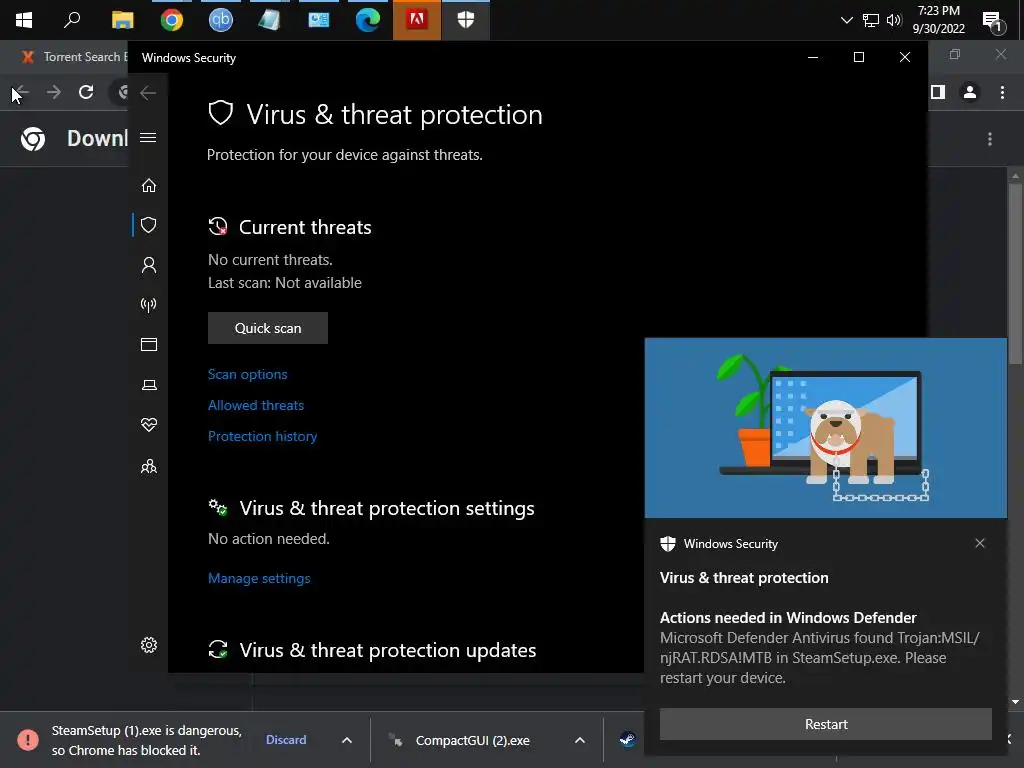The width and height of the screenshot is (1024, 768).
Task: Open the Windows Start menu
Action: pyautogui.click(x=24, y=20)
